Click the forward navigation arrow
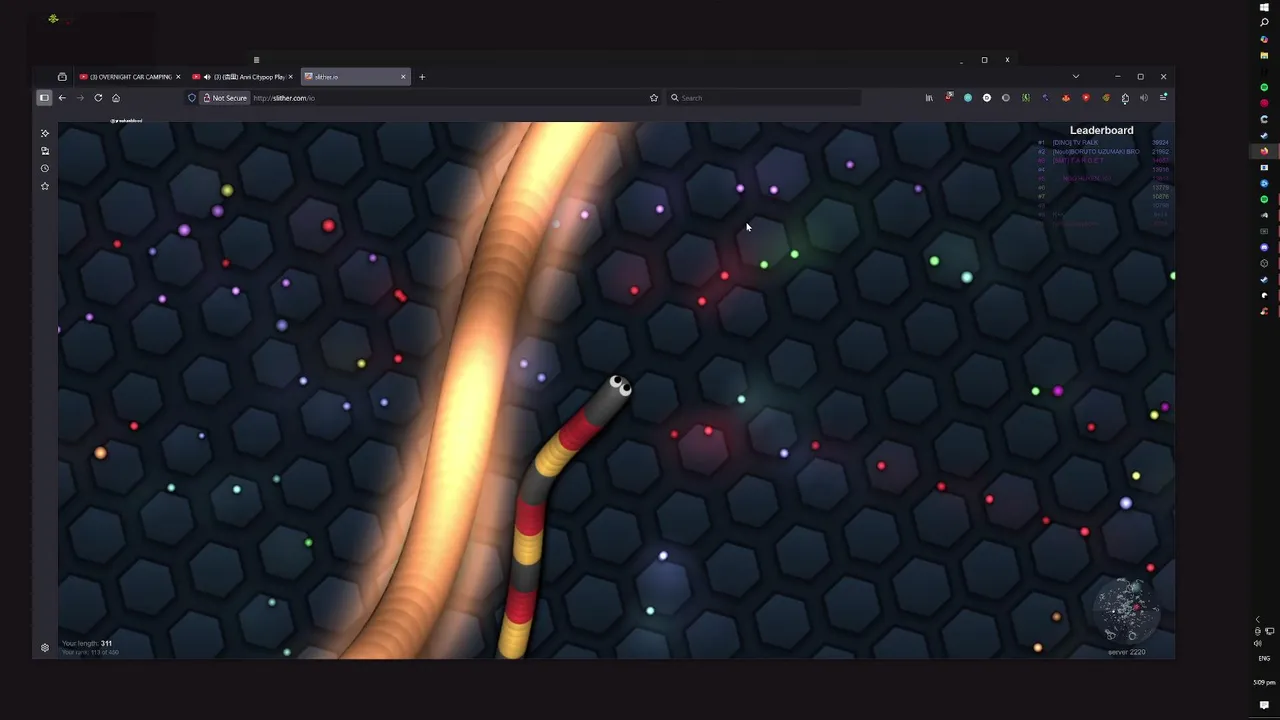Image resolution: width=1280 pixels, height=720 pixels. point(80,98)
